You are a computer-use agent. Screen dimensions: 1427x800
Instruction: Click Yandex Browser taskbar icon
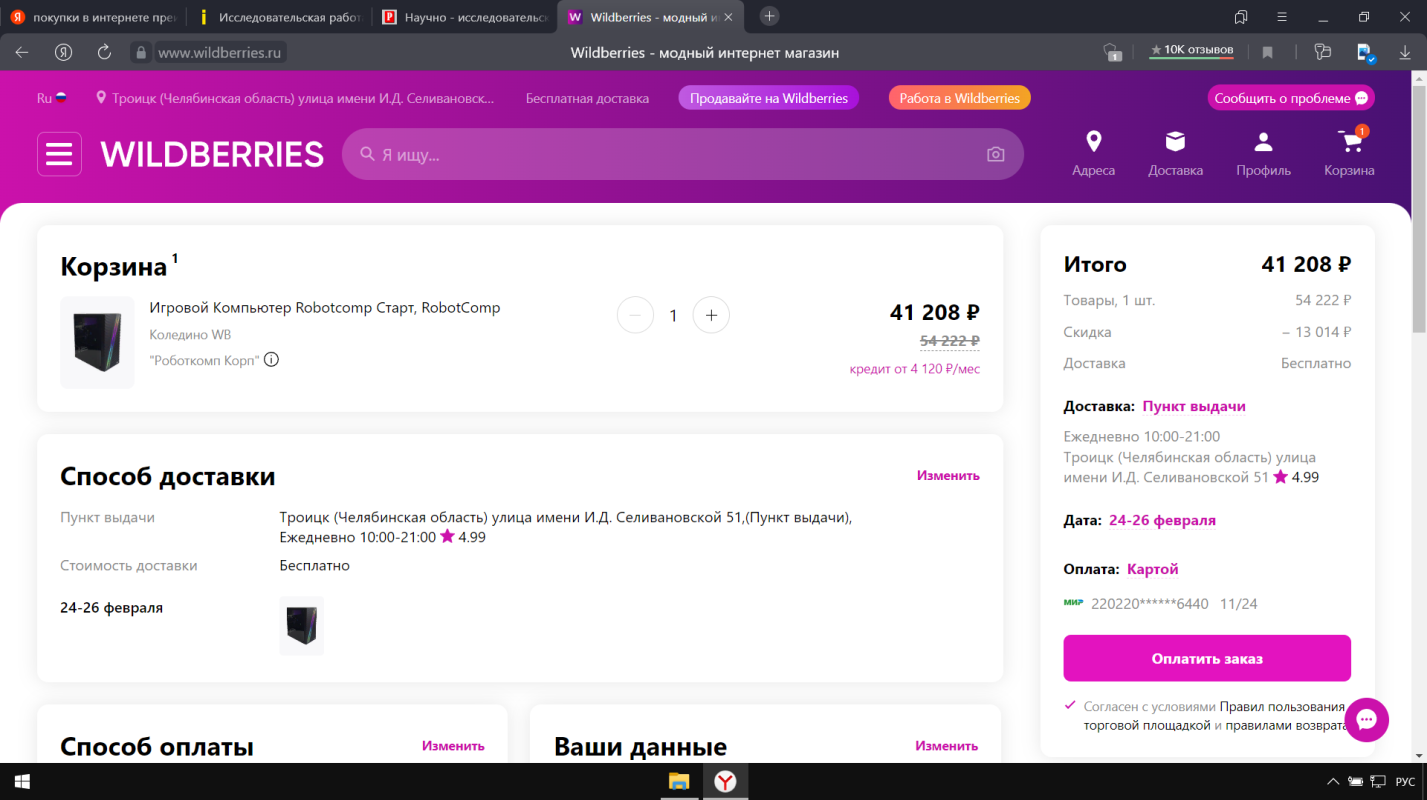pyautogui.click(x=725, y=781)
